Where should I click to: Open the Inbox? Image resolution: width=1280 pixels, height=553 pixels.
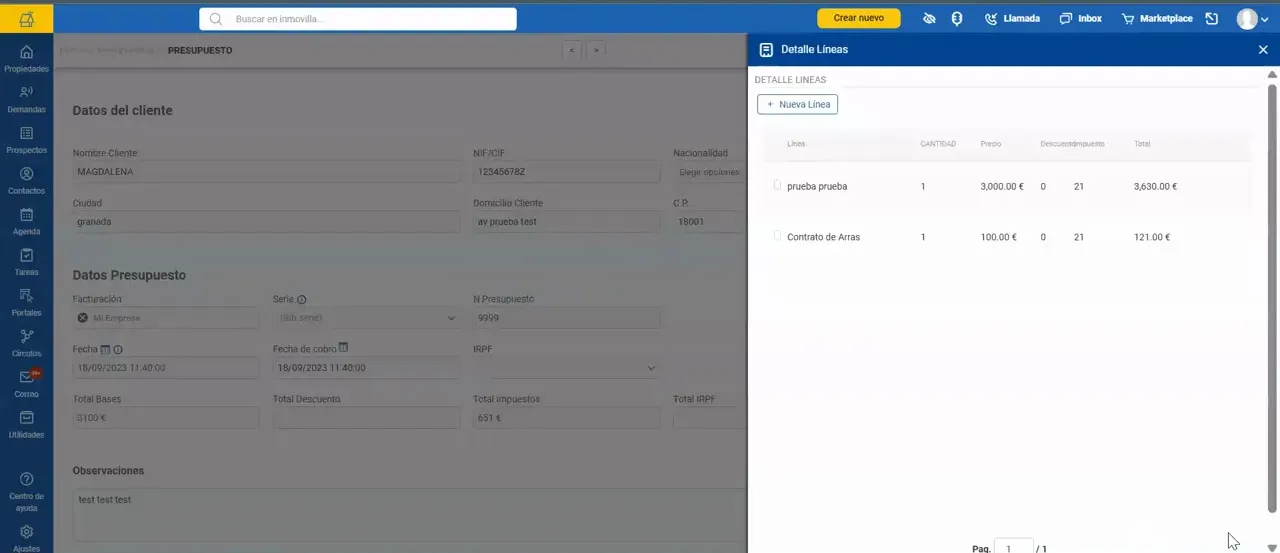pyautogui.click(x=1080, y=18)
